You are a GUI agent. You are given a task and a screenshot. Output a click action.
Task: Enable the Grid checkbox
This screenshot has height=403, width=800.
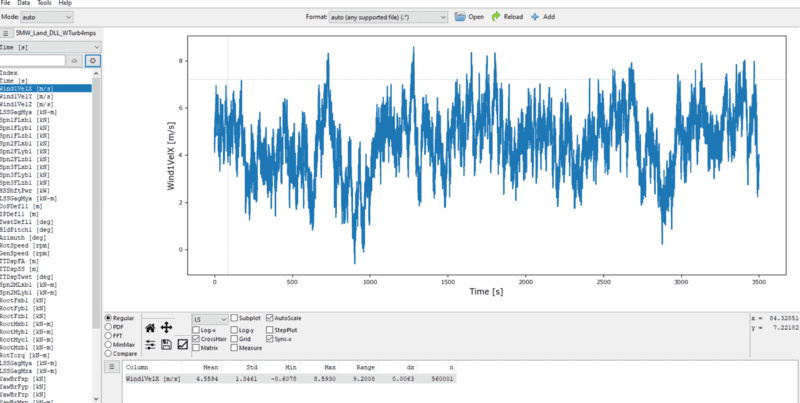point(233,339)
